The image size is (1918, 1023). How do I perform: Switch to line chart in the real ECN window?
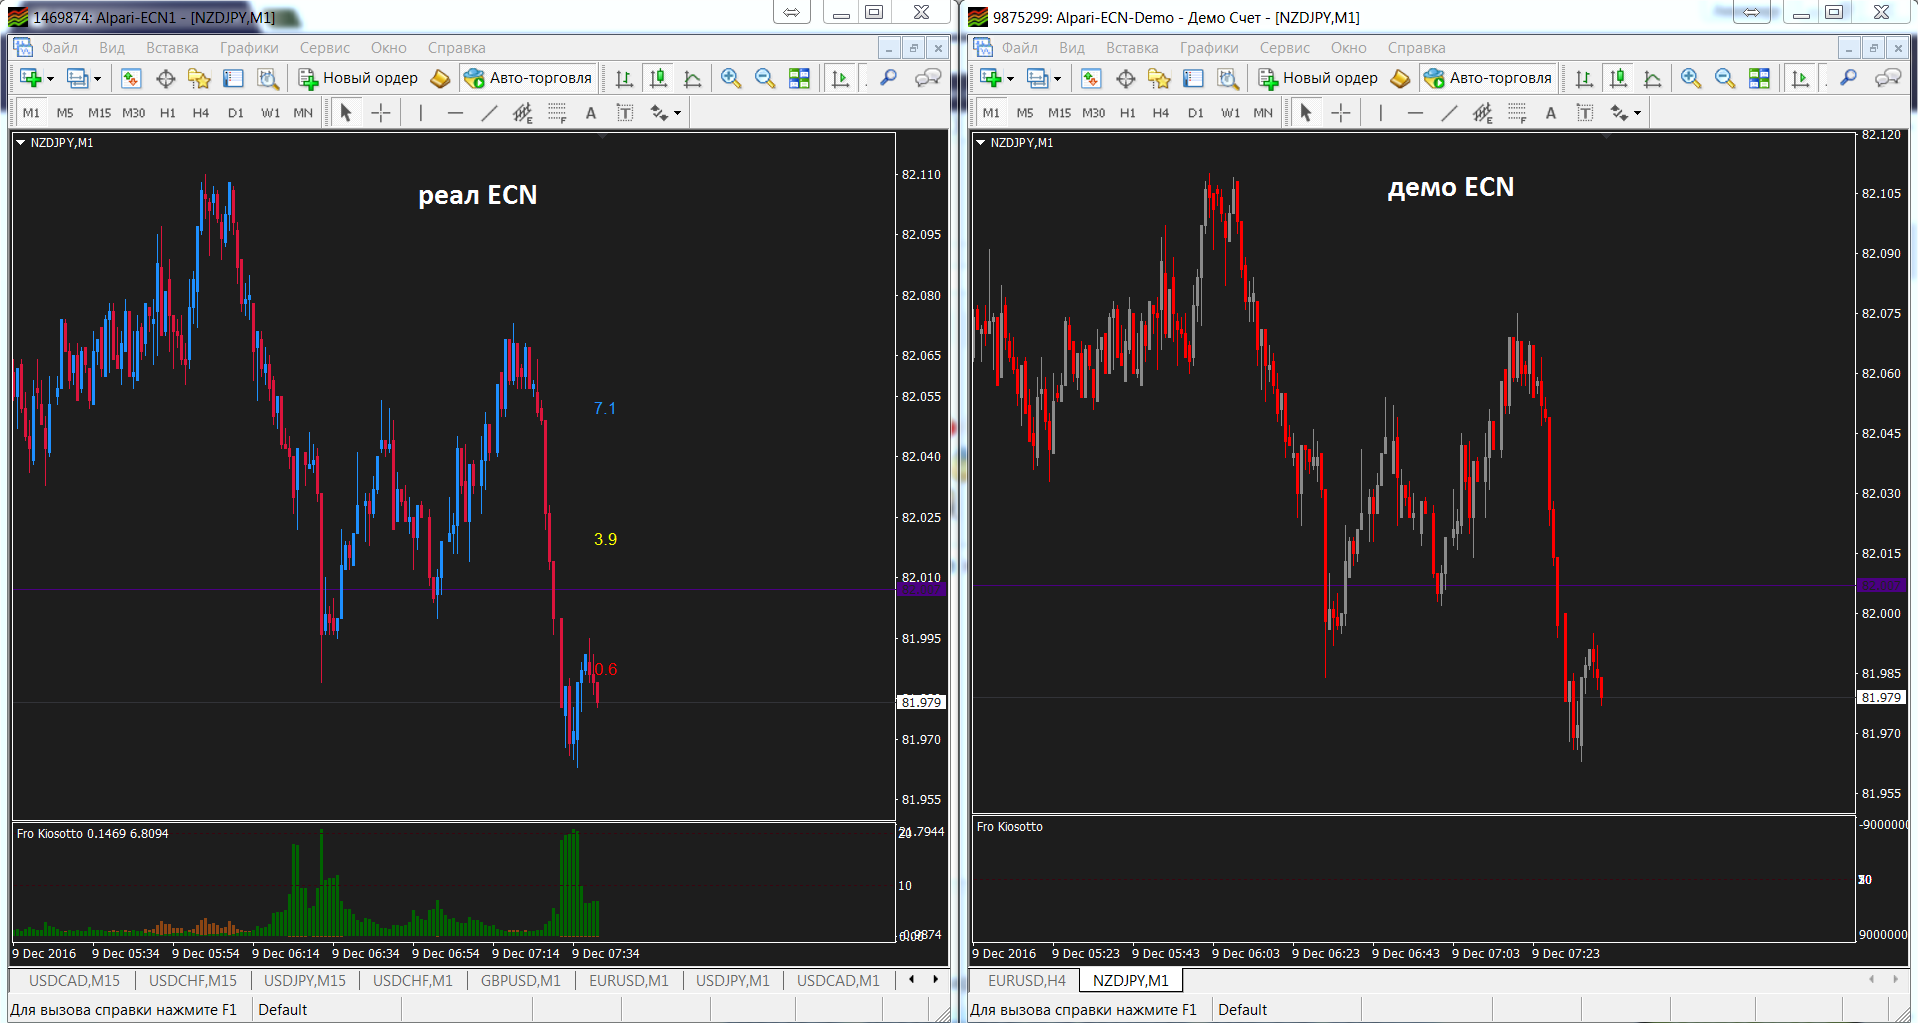692,78
